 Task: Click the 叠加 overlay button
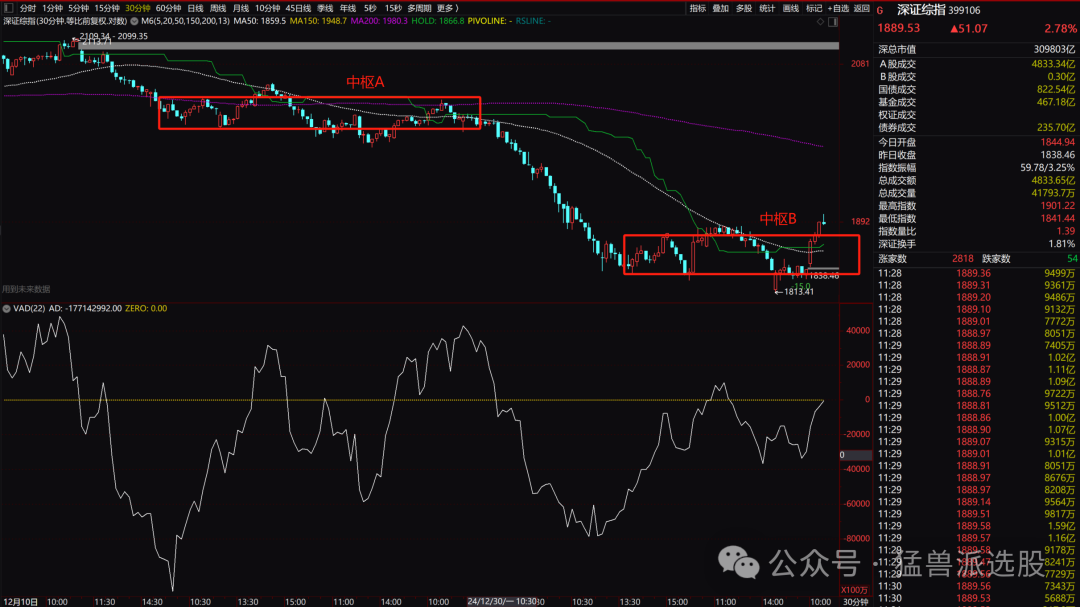click(x=720, y=8)
